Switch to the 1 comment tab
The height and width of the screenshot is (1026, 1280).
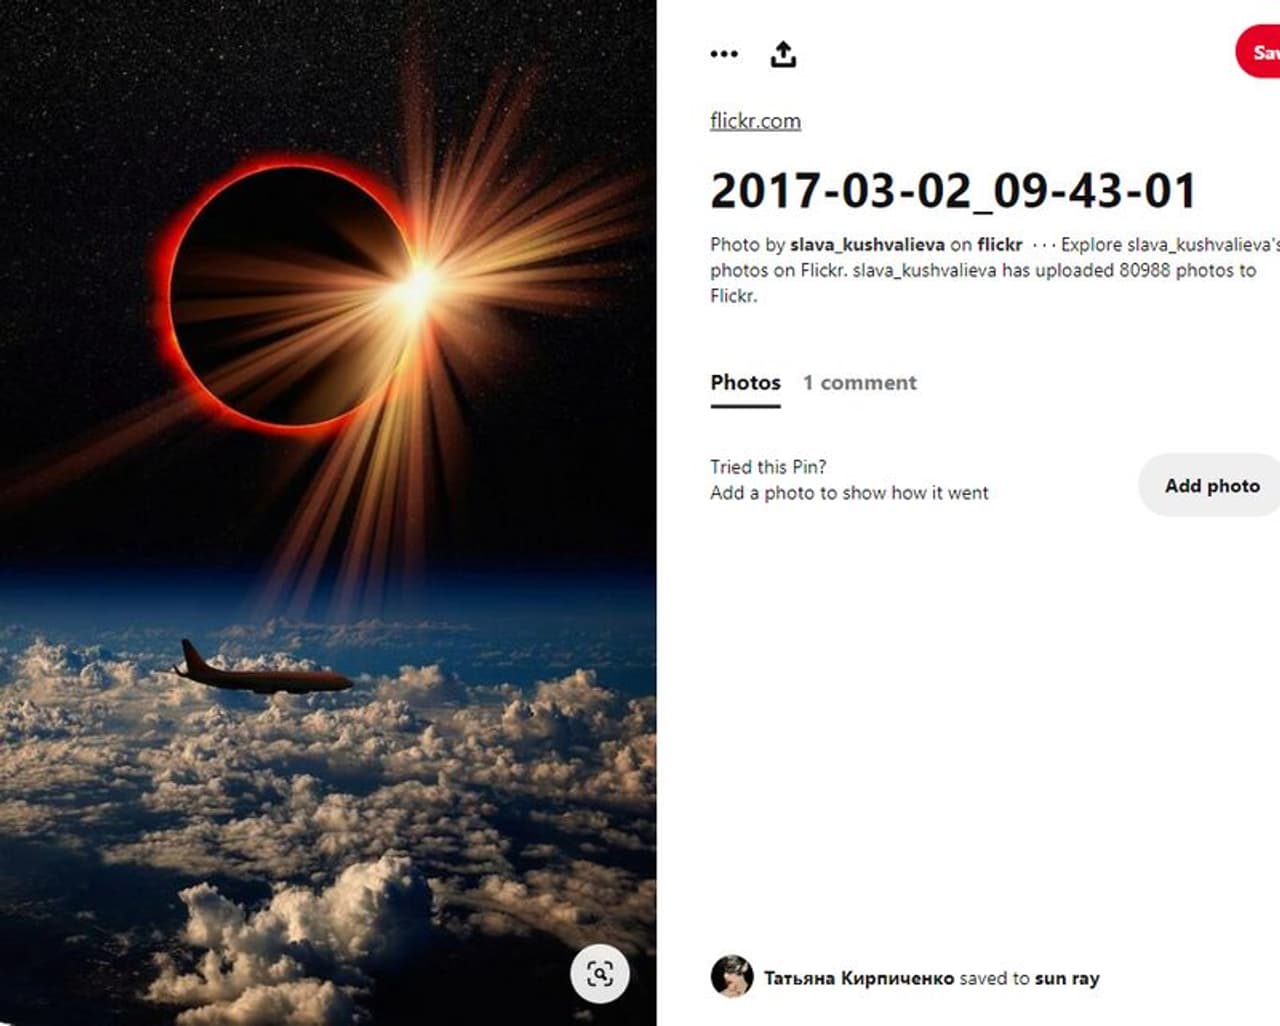[859, 382]
